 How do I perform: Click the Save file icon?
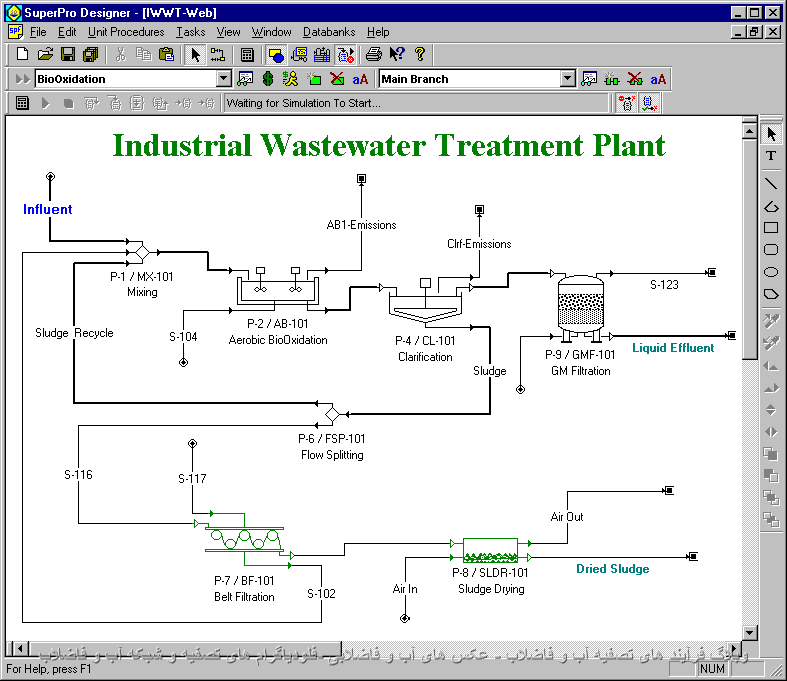point(68,55)
